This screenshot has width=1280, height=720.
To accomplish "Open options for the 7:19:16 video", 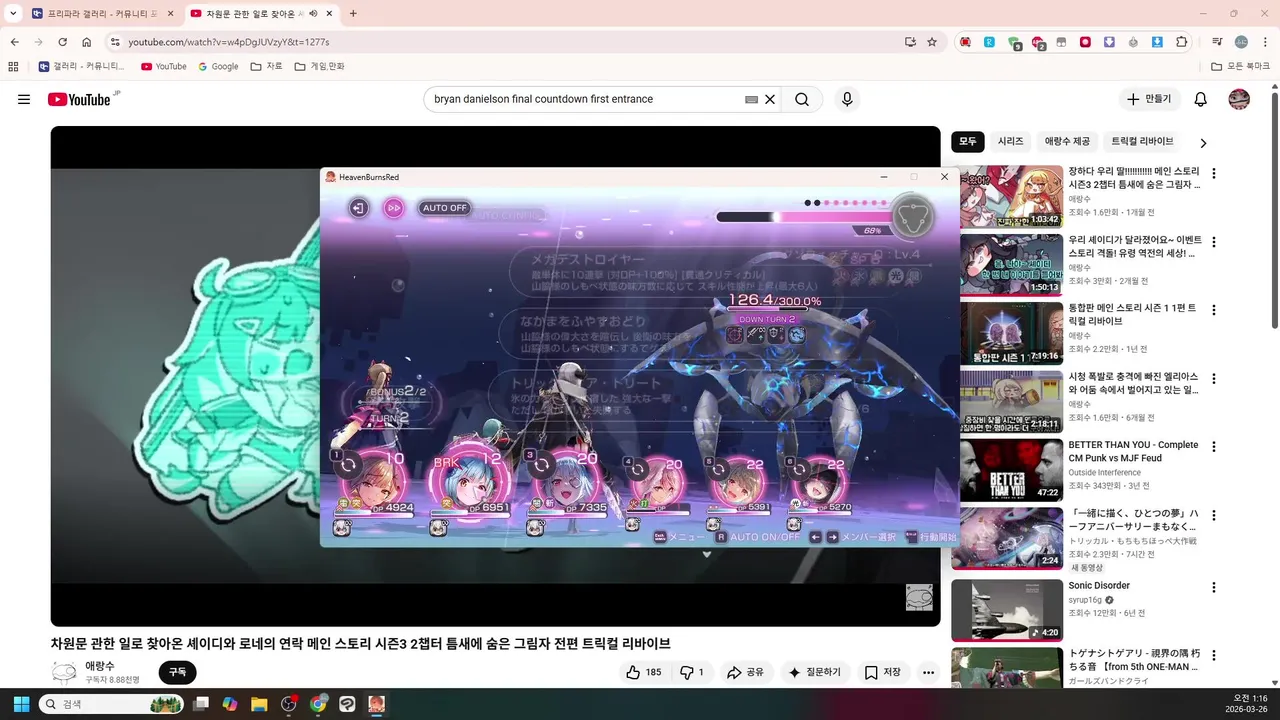I will [x=1214, y=310].
